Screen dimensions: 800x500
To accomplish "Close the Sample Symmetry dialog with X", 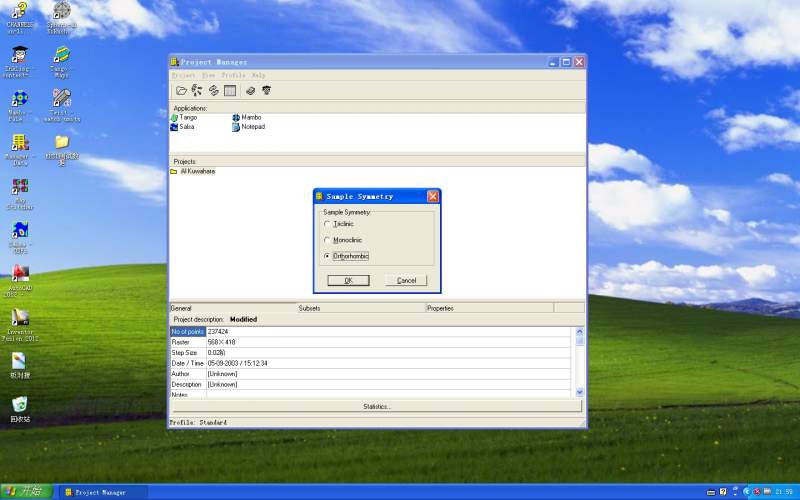I will pos(433,196).
